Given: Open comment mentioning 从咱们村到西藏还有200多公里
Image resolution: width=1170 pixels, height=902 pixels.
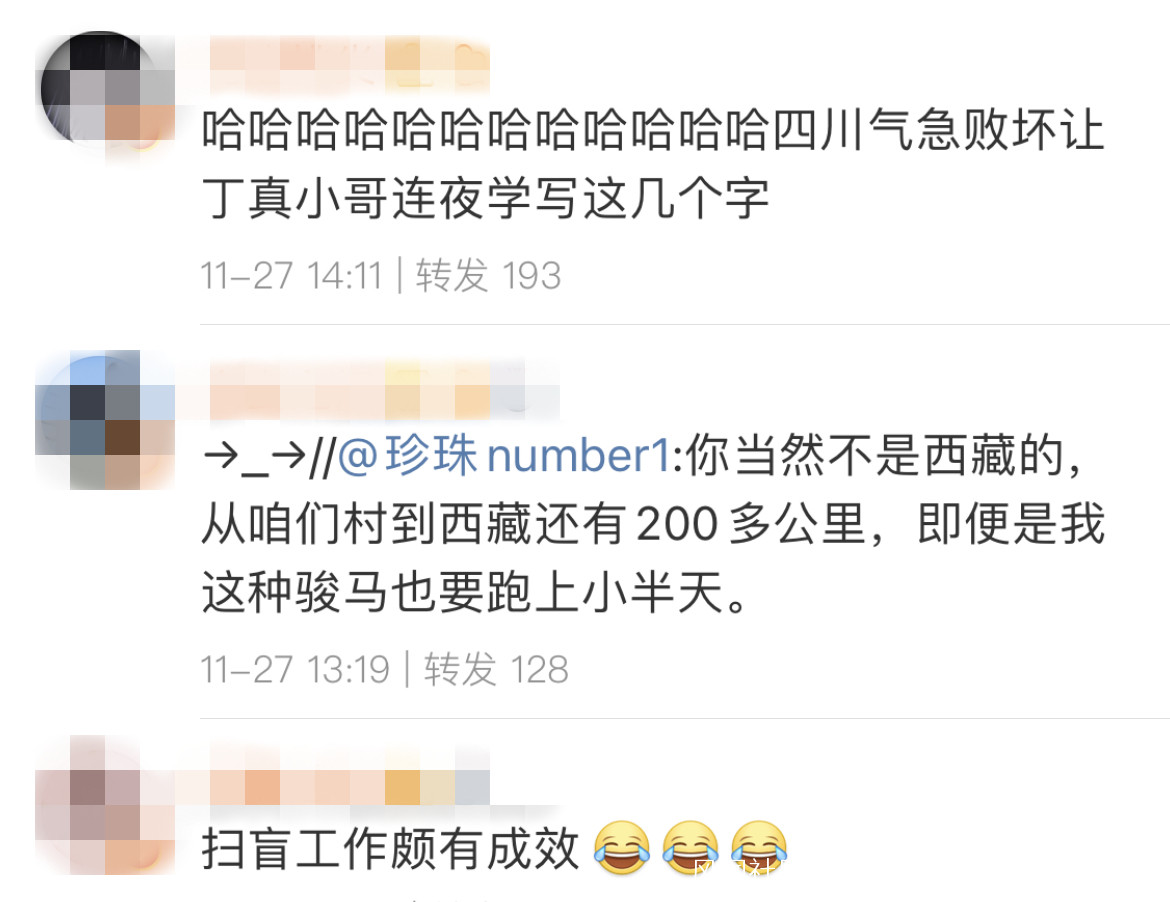Looking at the screenshot, I should 653,524.
